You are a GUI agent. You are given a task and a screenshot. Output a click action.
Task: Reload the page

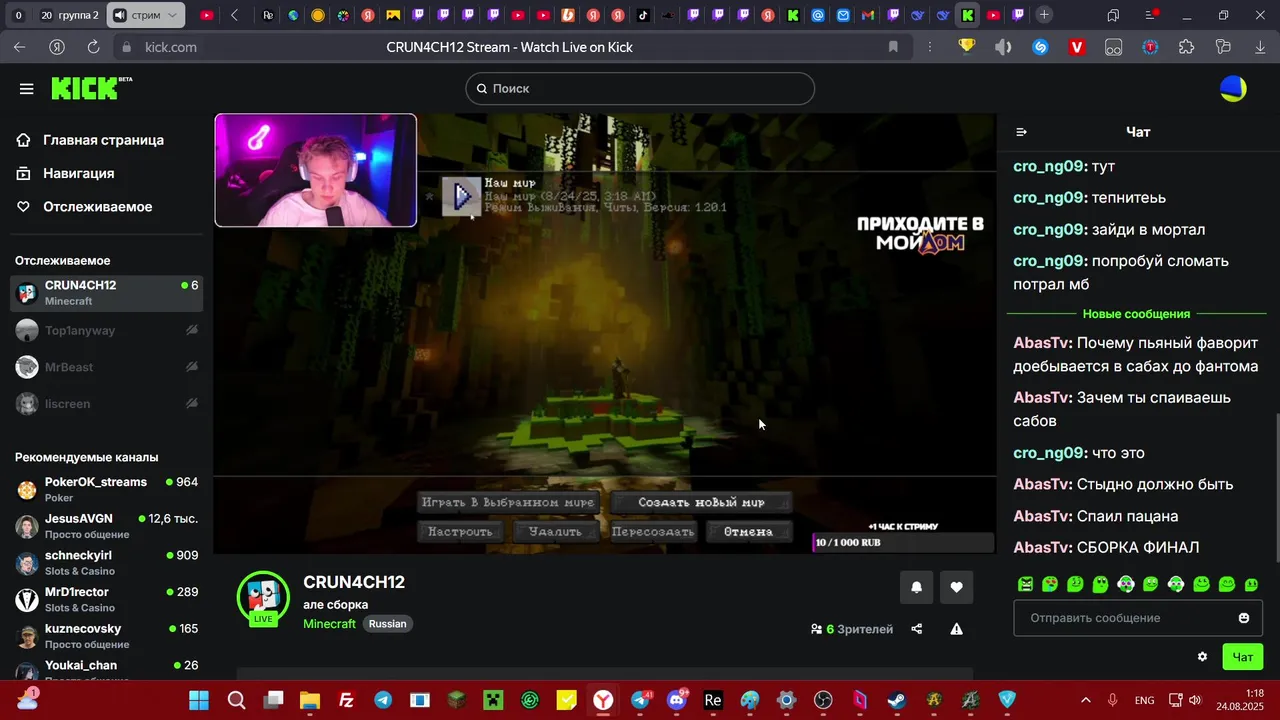pos(93,47)
